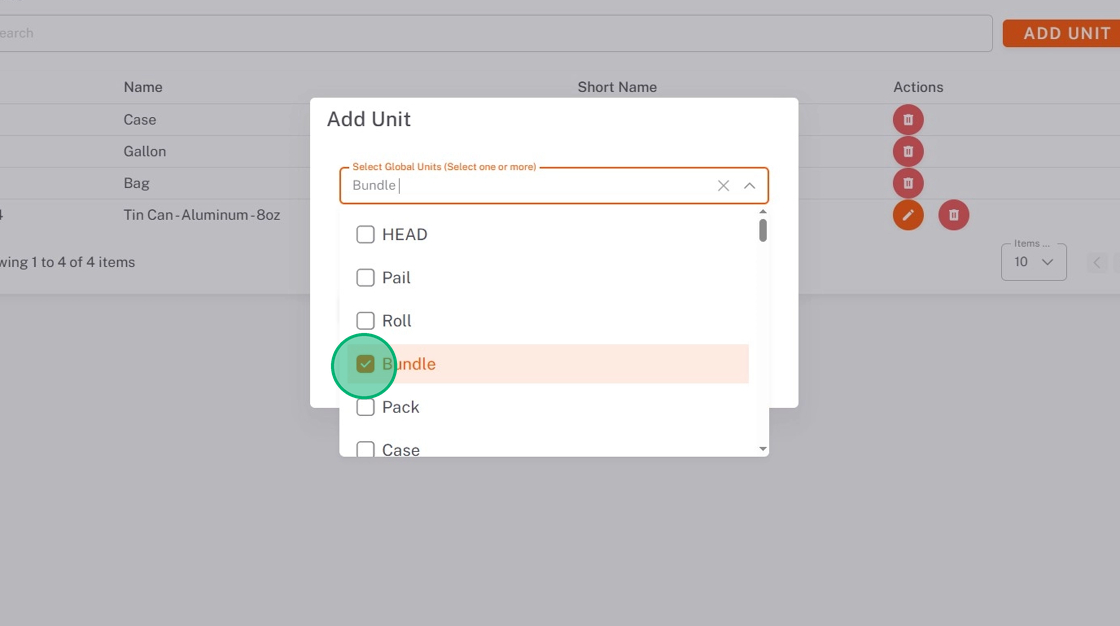Click the ADD UNIT button
The width and height of the screenshot is (1120, 626).
1063,33
